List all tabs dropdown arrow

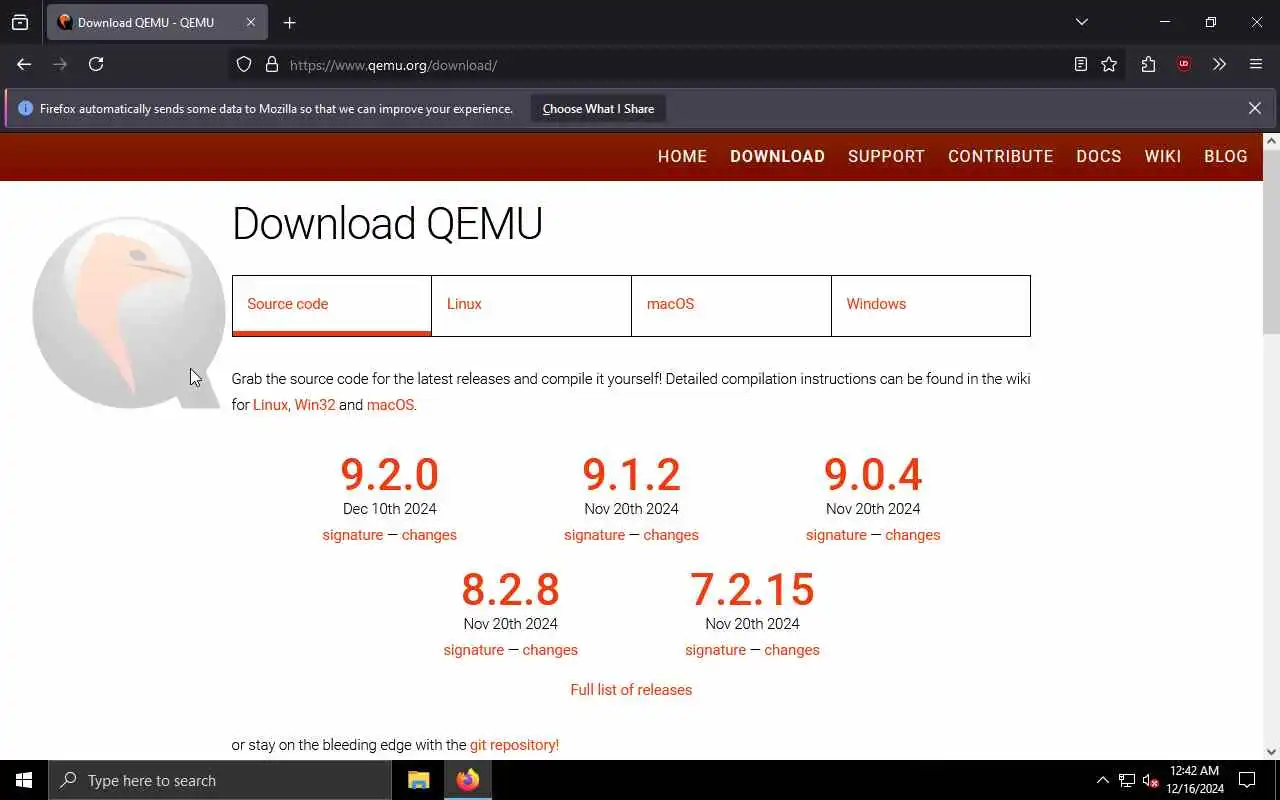[1081, 22]
